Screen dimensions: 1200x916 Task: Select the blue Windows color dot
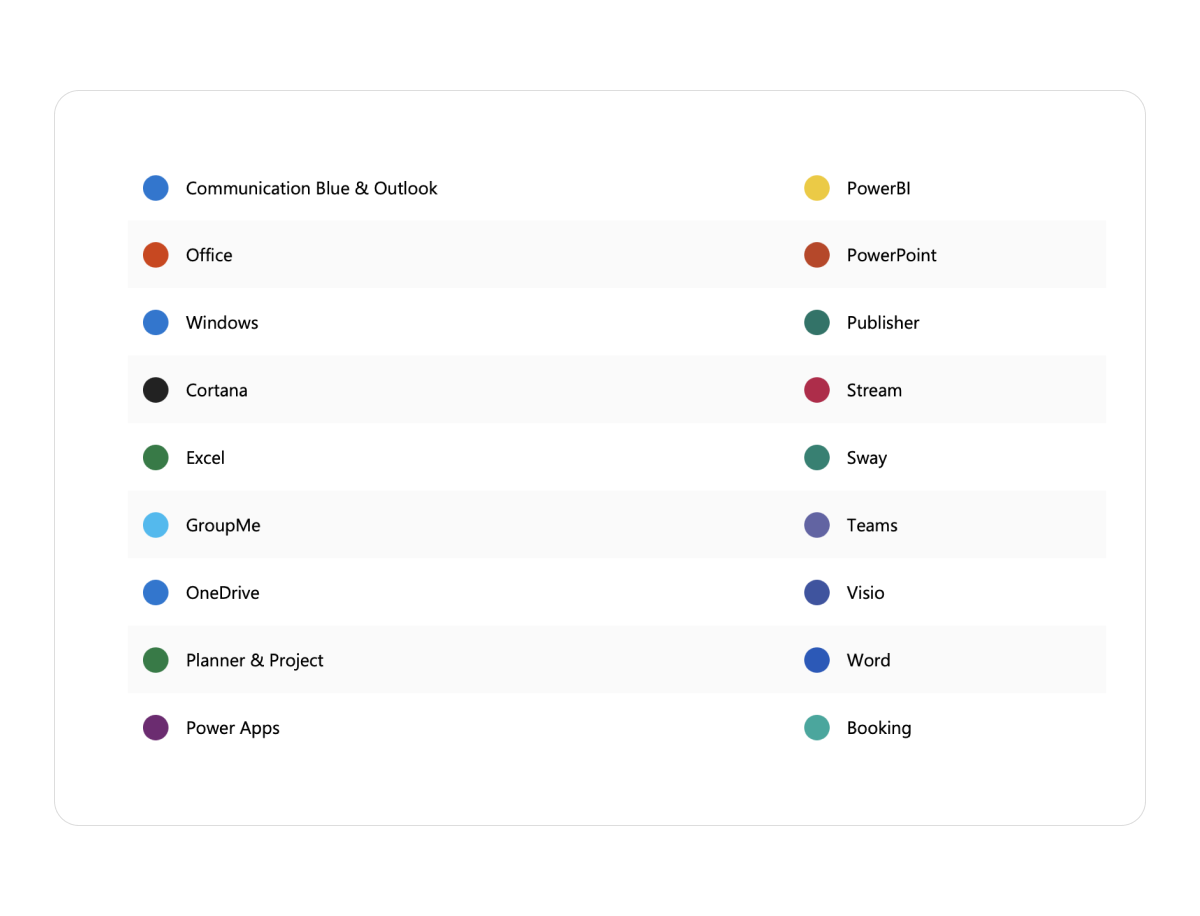click(x=156, y=323)
